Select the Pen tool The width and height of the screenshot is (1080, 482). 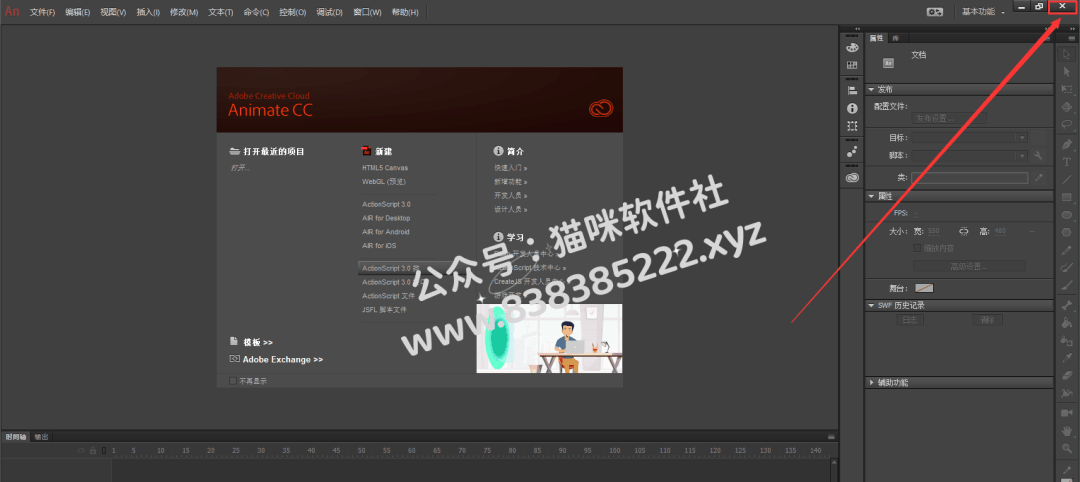(x=1067, y=145)
